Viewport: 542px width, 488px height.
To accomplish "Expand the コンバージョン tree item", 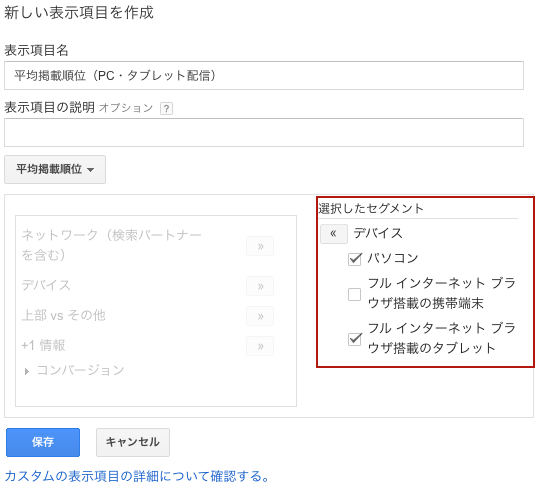I will [27, 371].
